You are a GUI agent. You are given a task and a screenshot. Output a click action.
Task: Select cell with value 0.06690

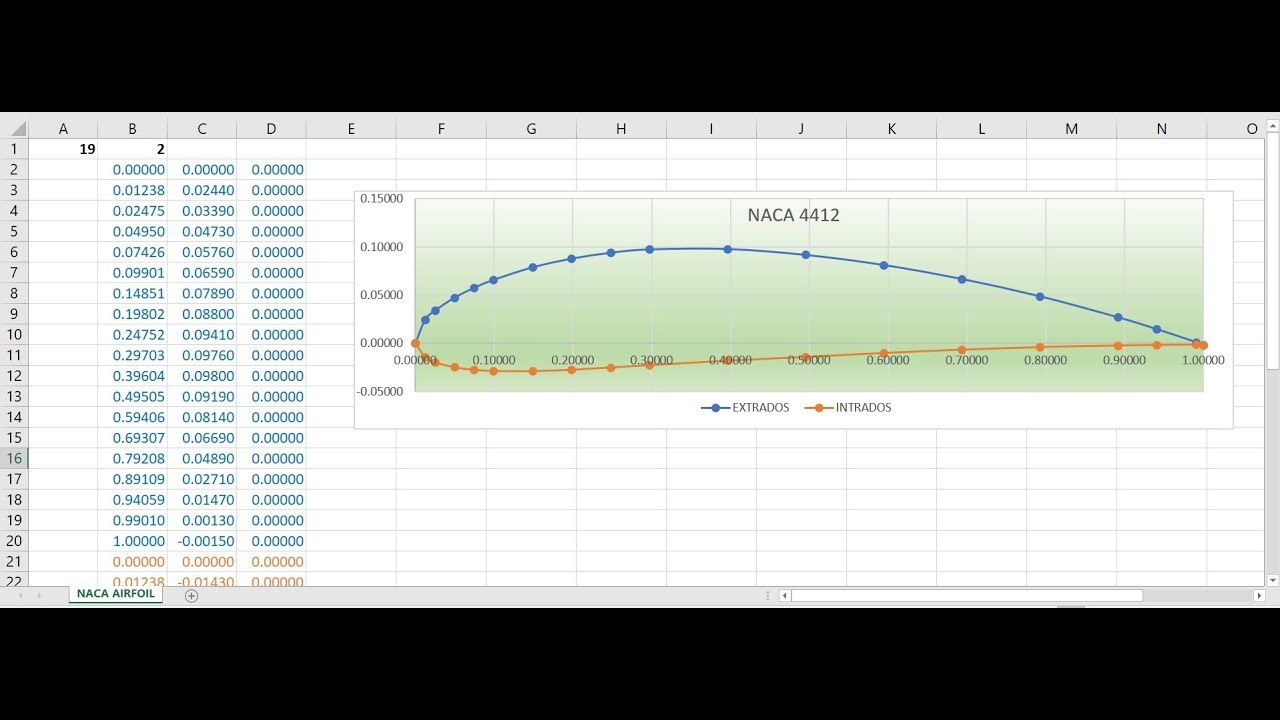tap(202, 438)
